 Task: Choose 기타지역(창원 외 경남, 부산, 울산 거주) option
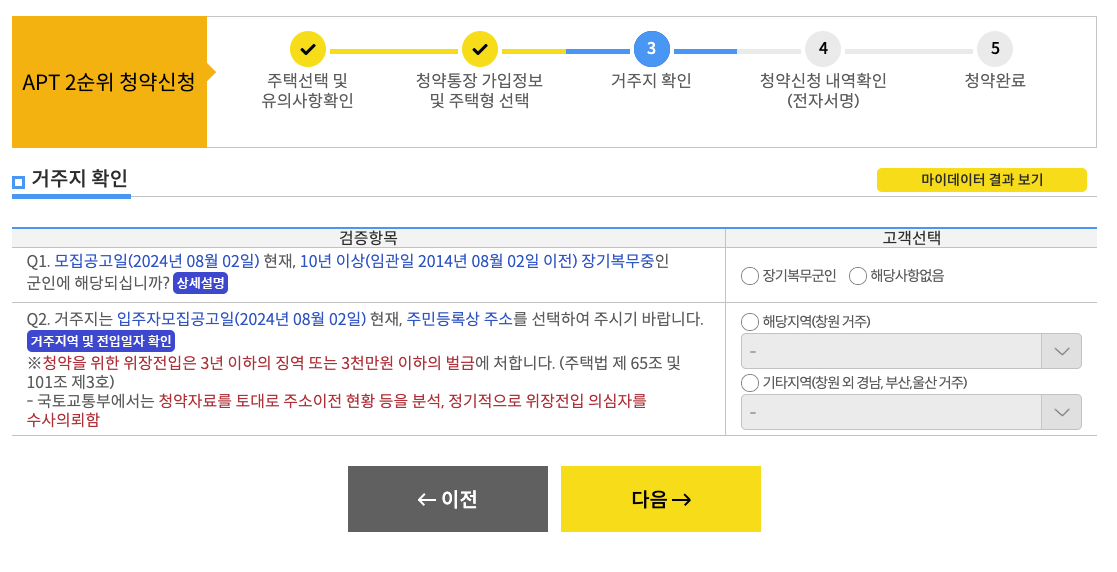pos(749,383)
